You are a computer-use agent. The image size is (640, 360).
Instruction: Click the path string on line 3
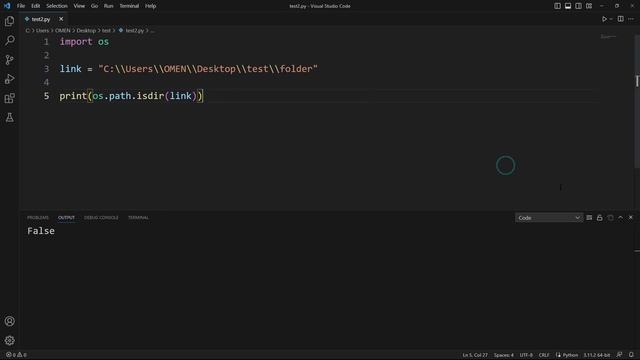208,69
